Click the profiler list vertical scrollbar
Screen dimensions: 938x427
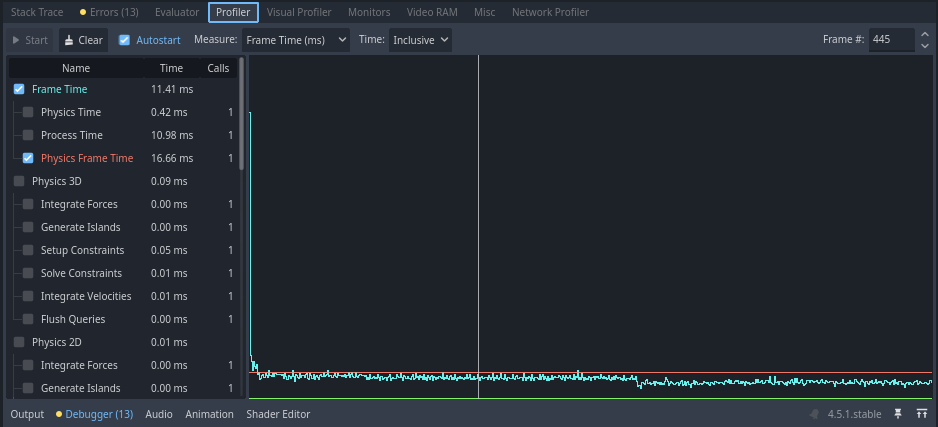241,115
